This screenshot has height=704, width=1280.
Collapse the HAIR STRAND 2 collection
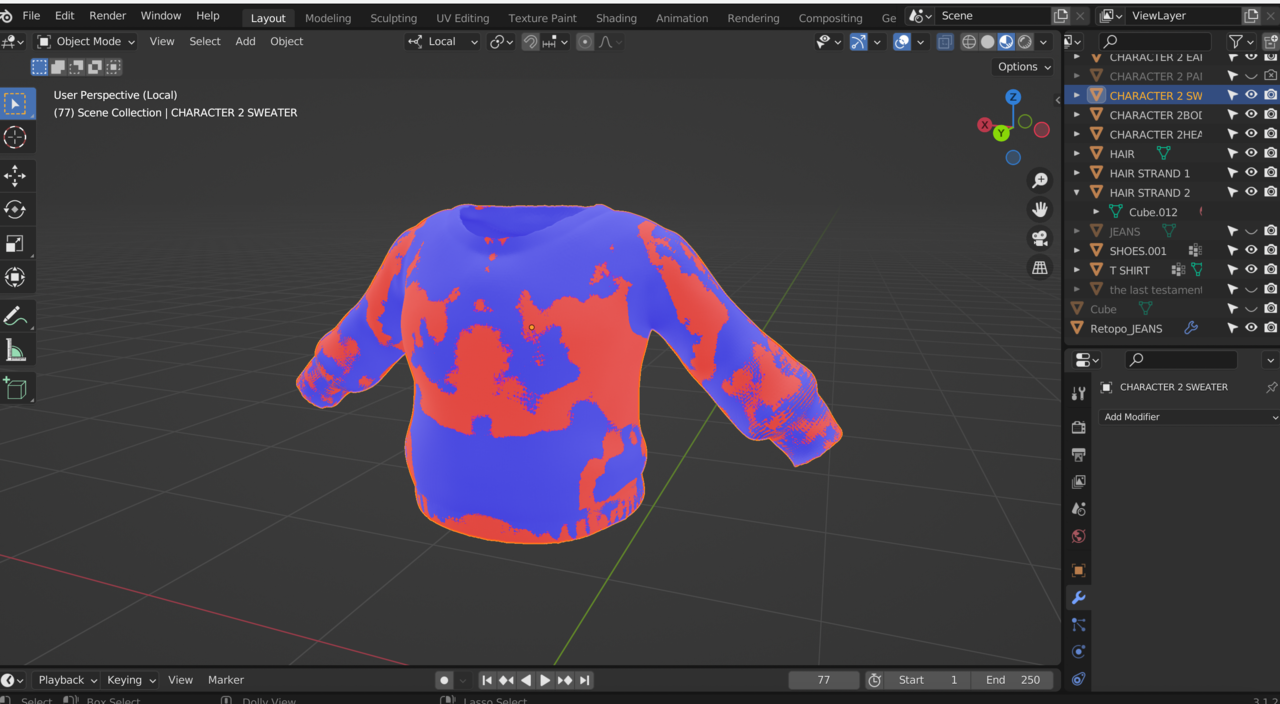(1077, 192)
